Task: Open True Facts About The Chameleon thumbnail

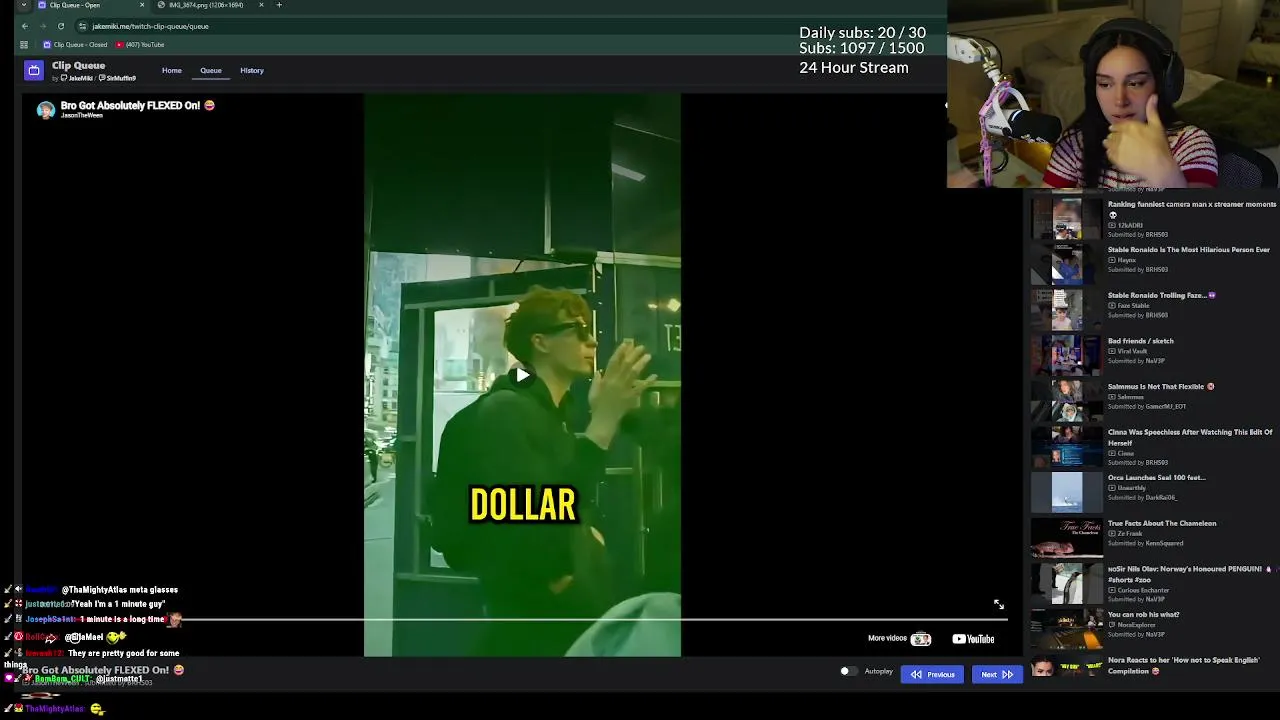Action: point(1067,538)
